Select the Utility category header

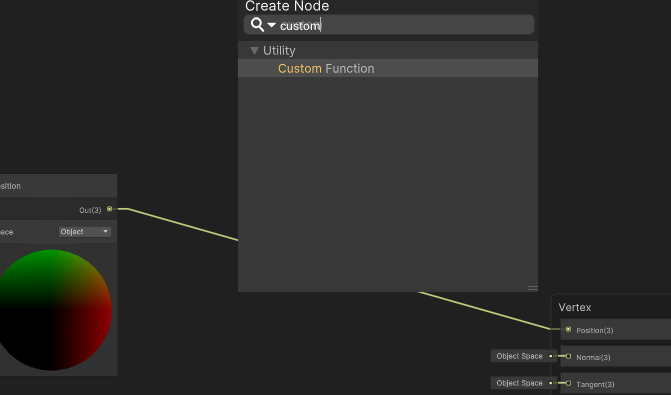coord(388,50)
